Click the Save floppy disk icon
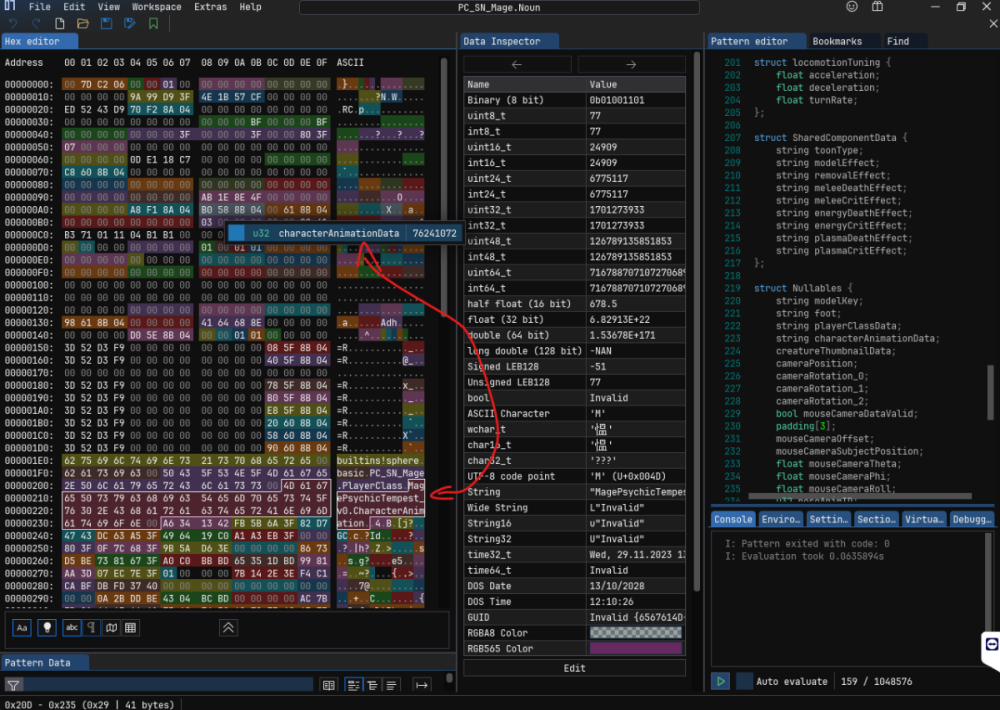The width and height of the screenshot is (1000, 710). tap(107, 23)
